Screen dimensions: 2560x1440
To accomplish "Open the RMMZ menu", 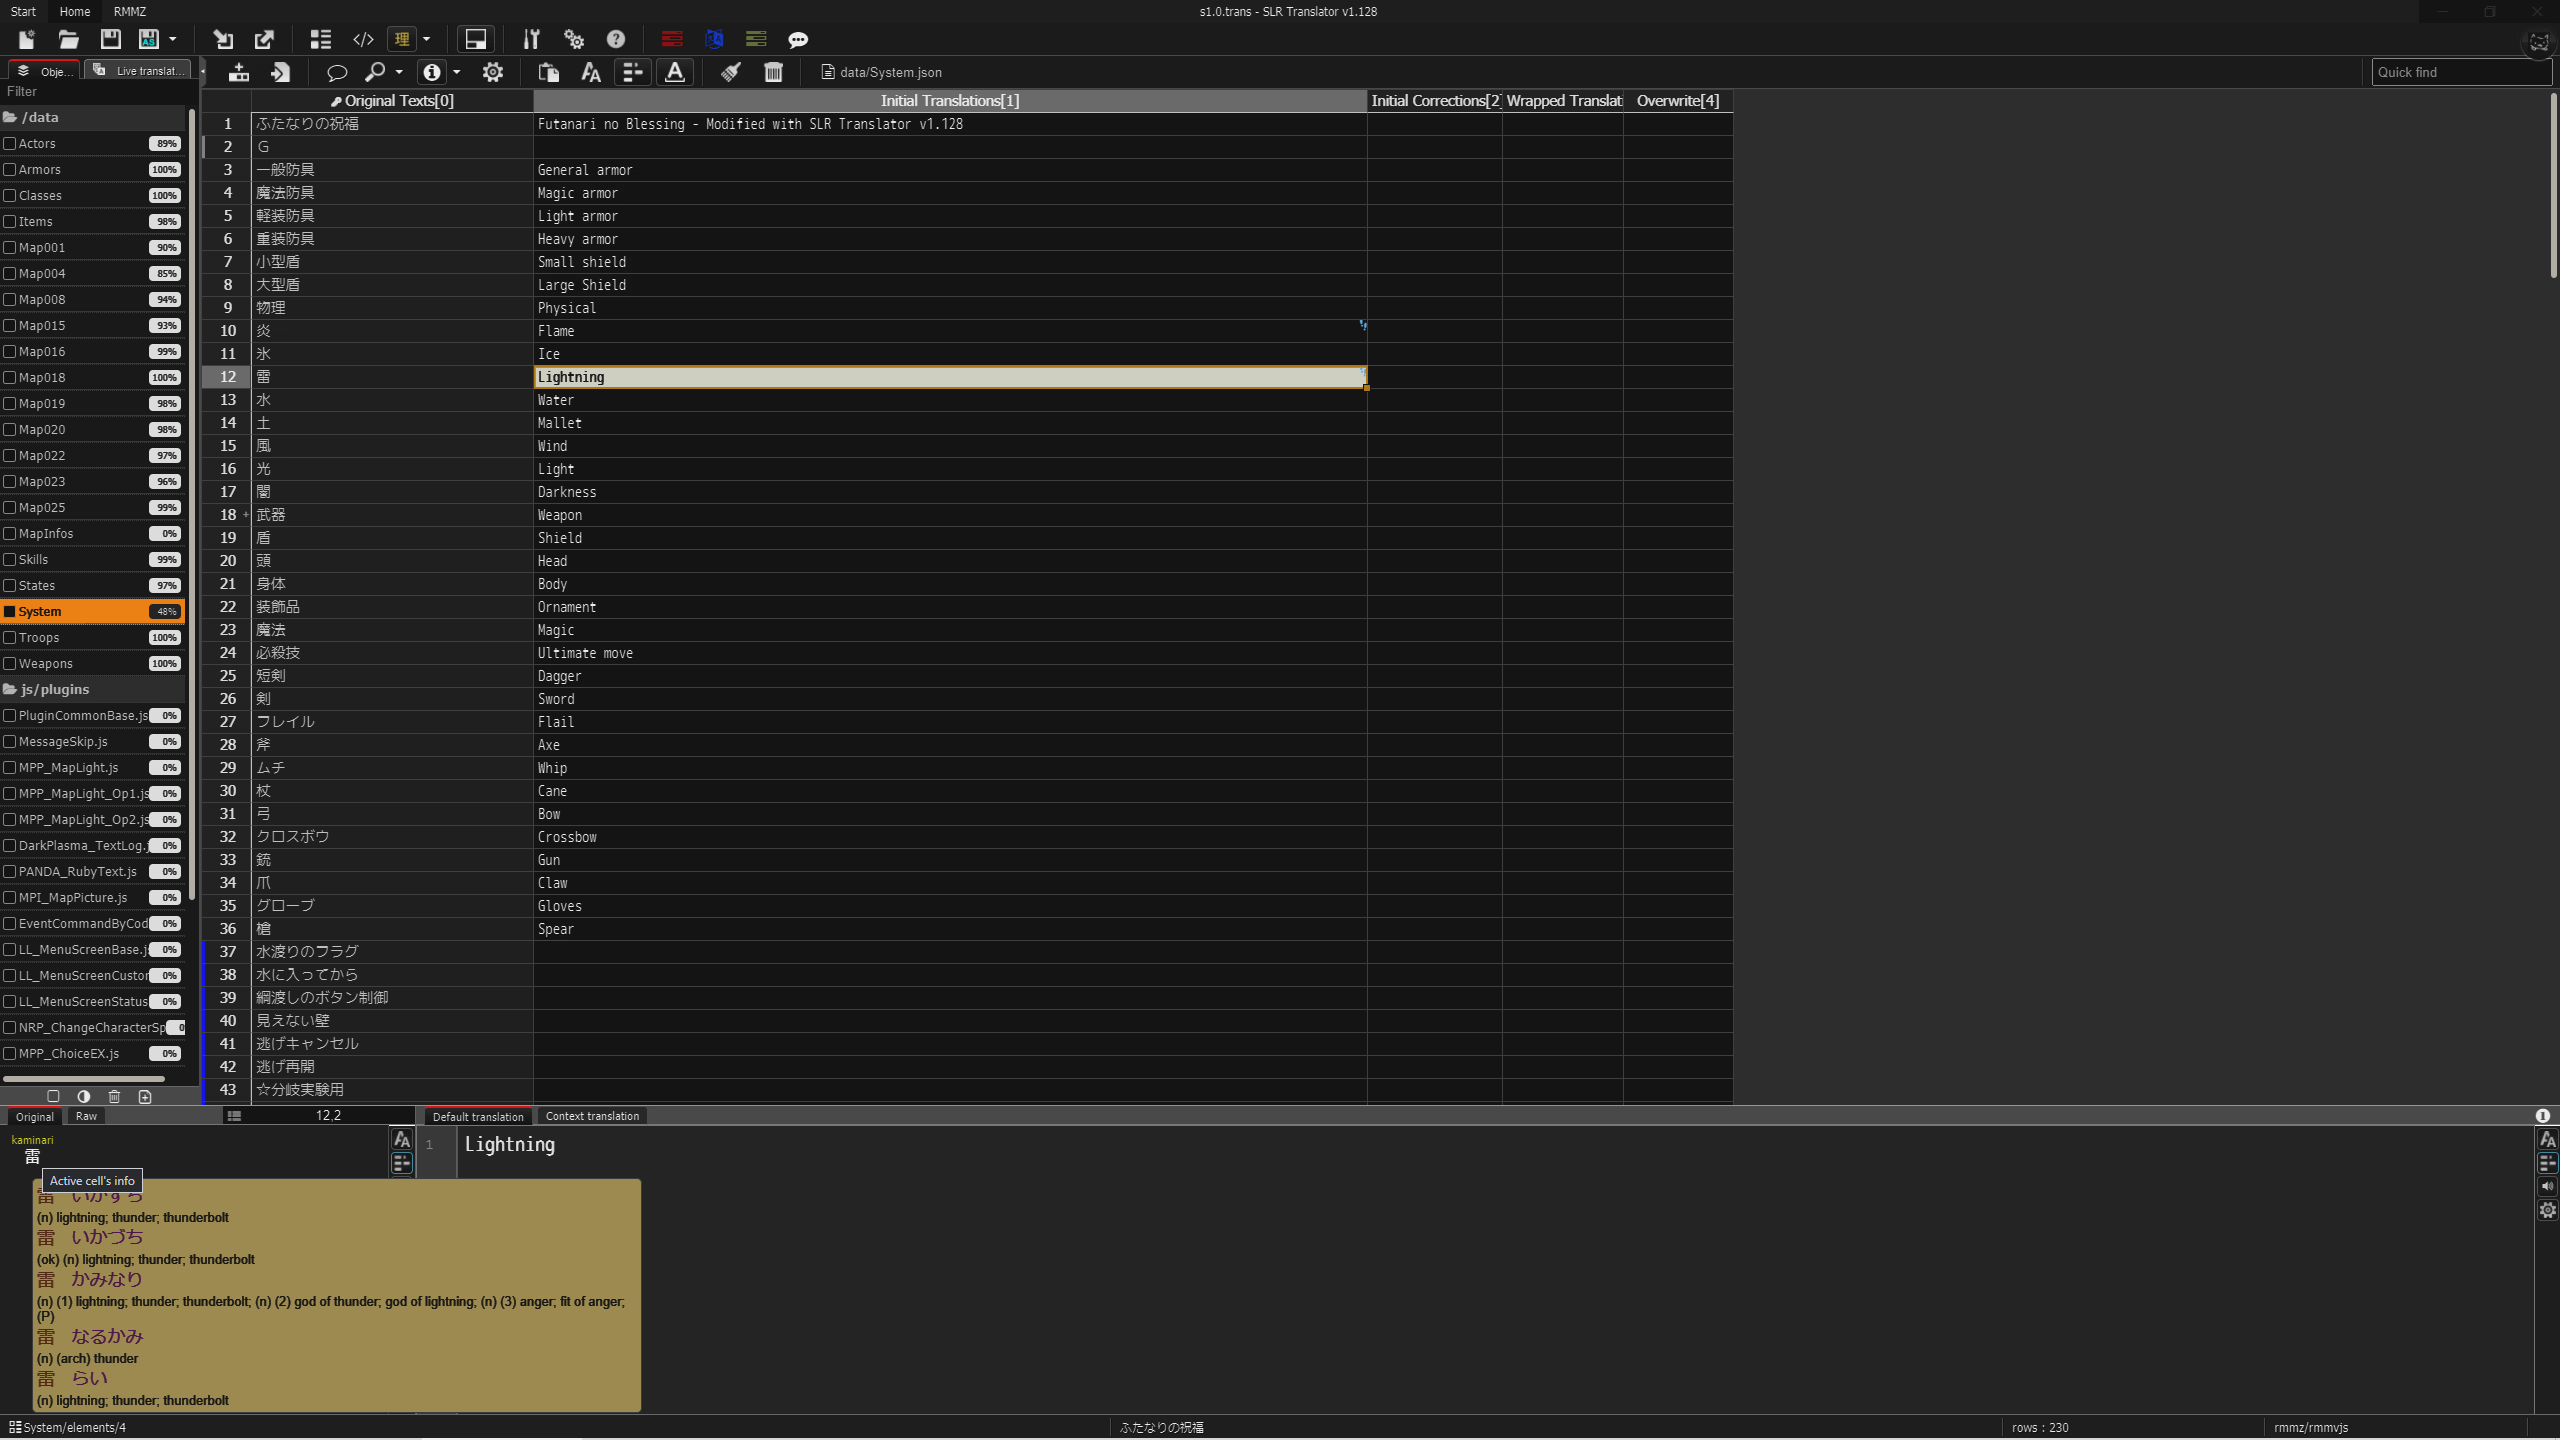I will point(130,12).
